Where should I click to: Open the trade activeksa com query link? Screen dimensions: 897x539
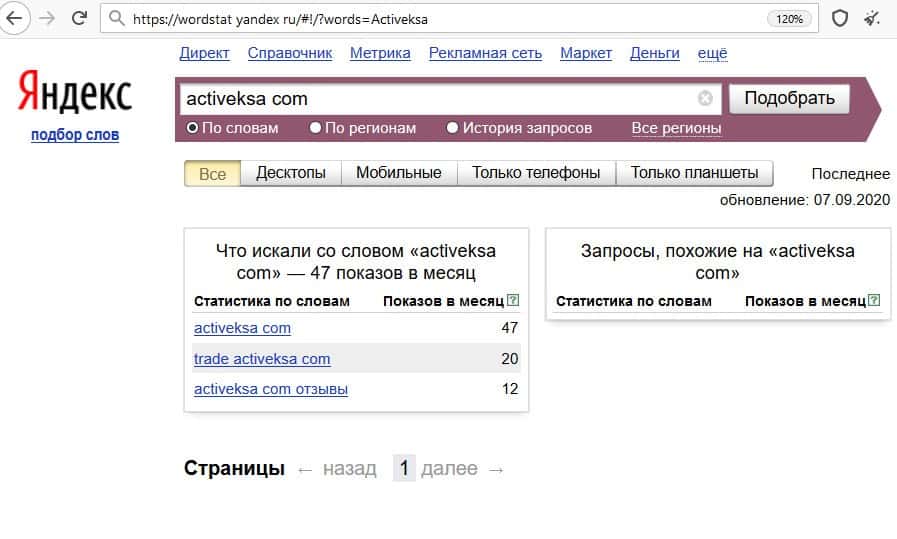262,359
